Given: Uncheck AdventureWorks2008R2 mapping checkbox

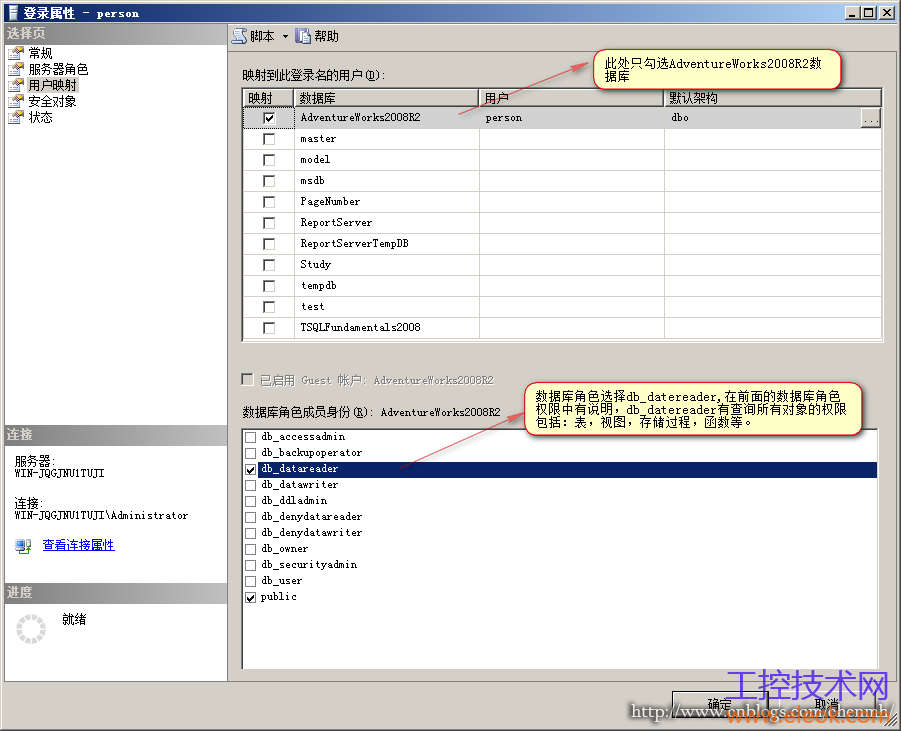Looking at the screenshot, I should (x=269, y=118).
